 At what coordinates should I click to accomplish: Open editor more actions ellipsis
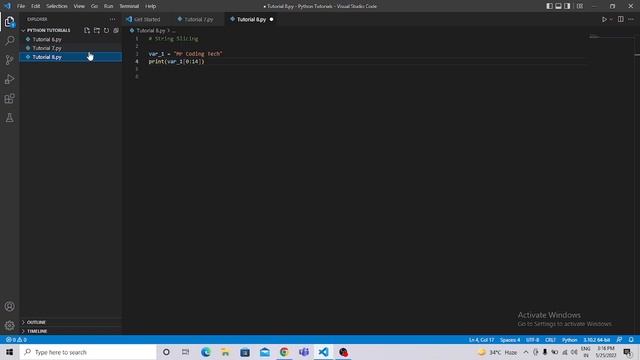631,19
